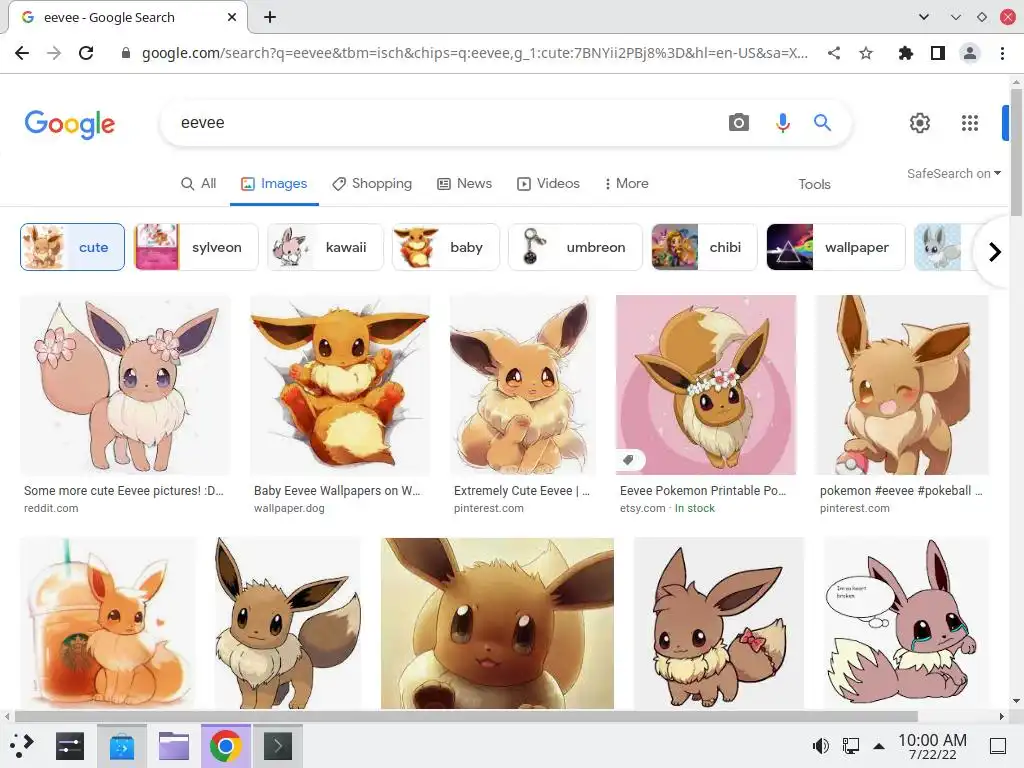Go back to the previous page

[x=22, y=53]
